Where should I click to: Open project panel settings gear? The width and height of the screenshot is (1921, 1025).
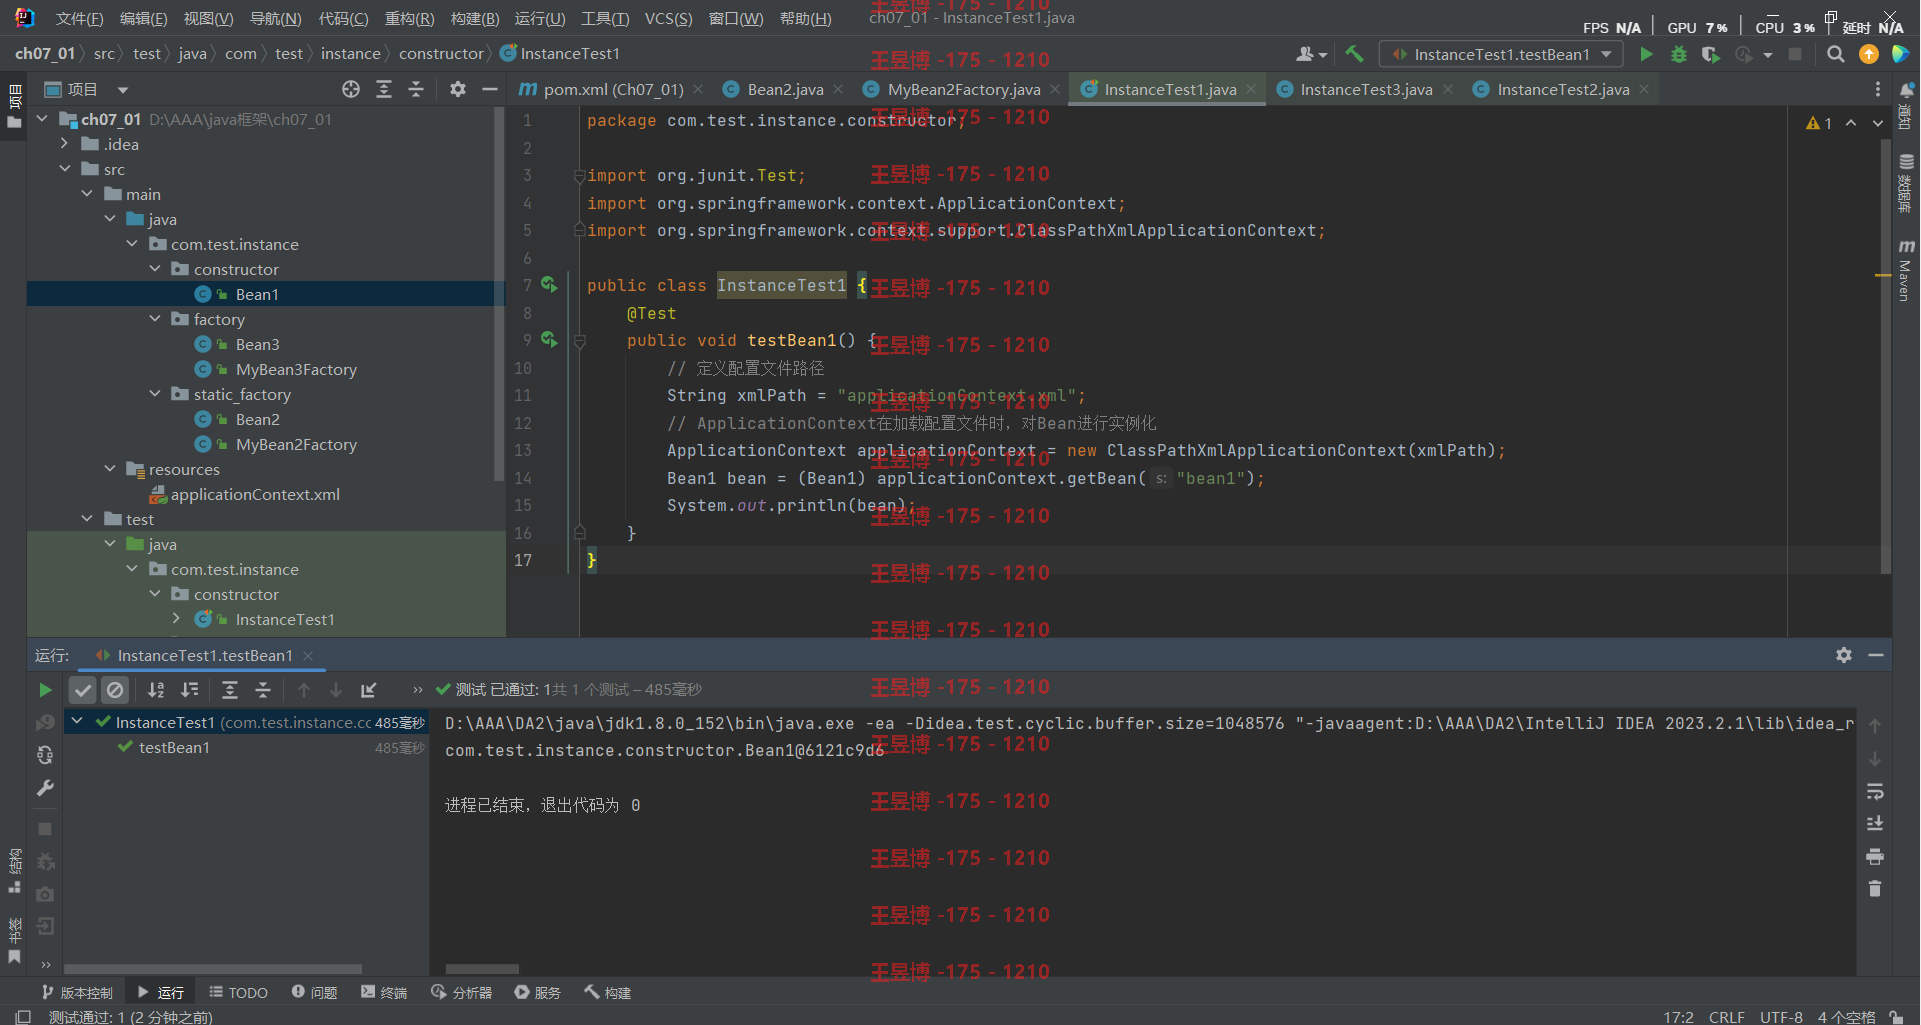[458, 89]
